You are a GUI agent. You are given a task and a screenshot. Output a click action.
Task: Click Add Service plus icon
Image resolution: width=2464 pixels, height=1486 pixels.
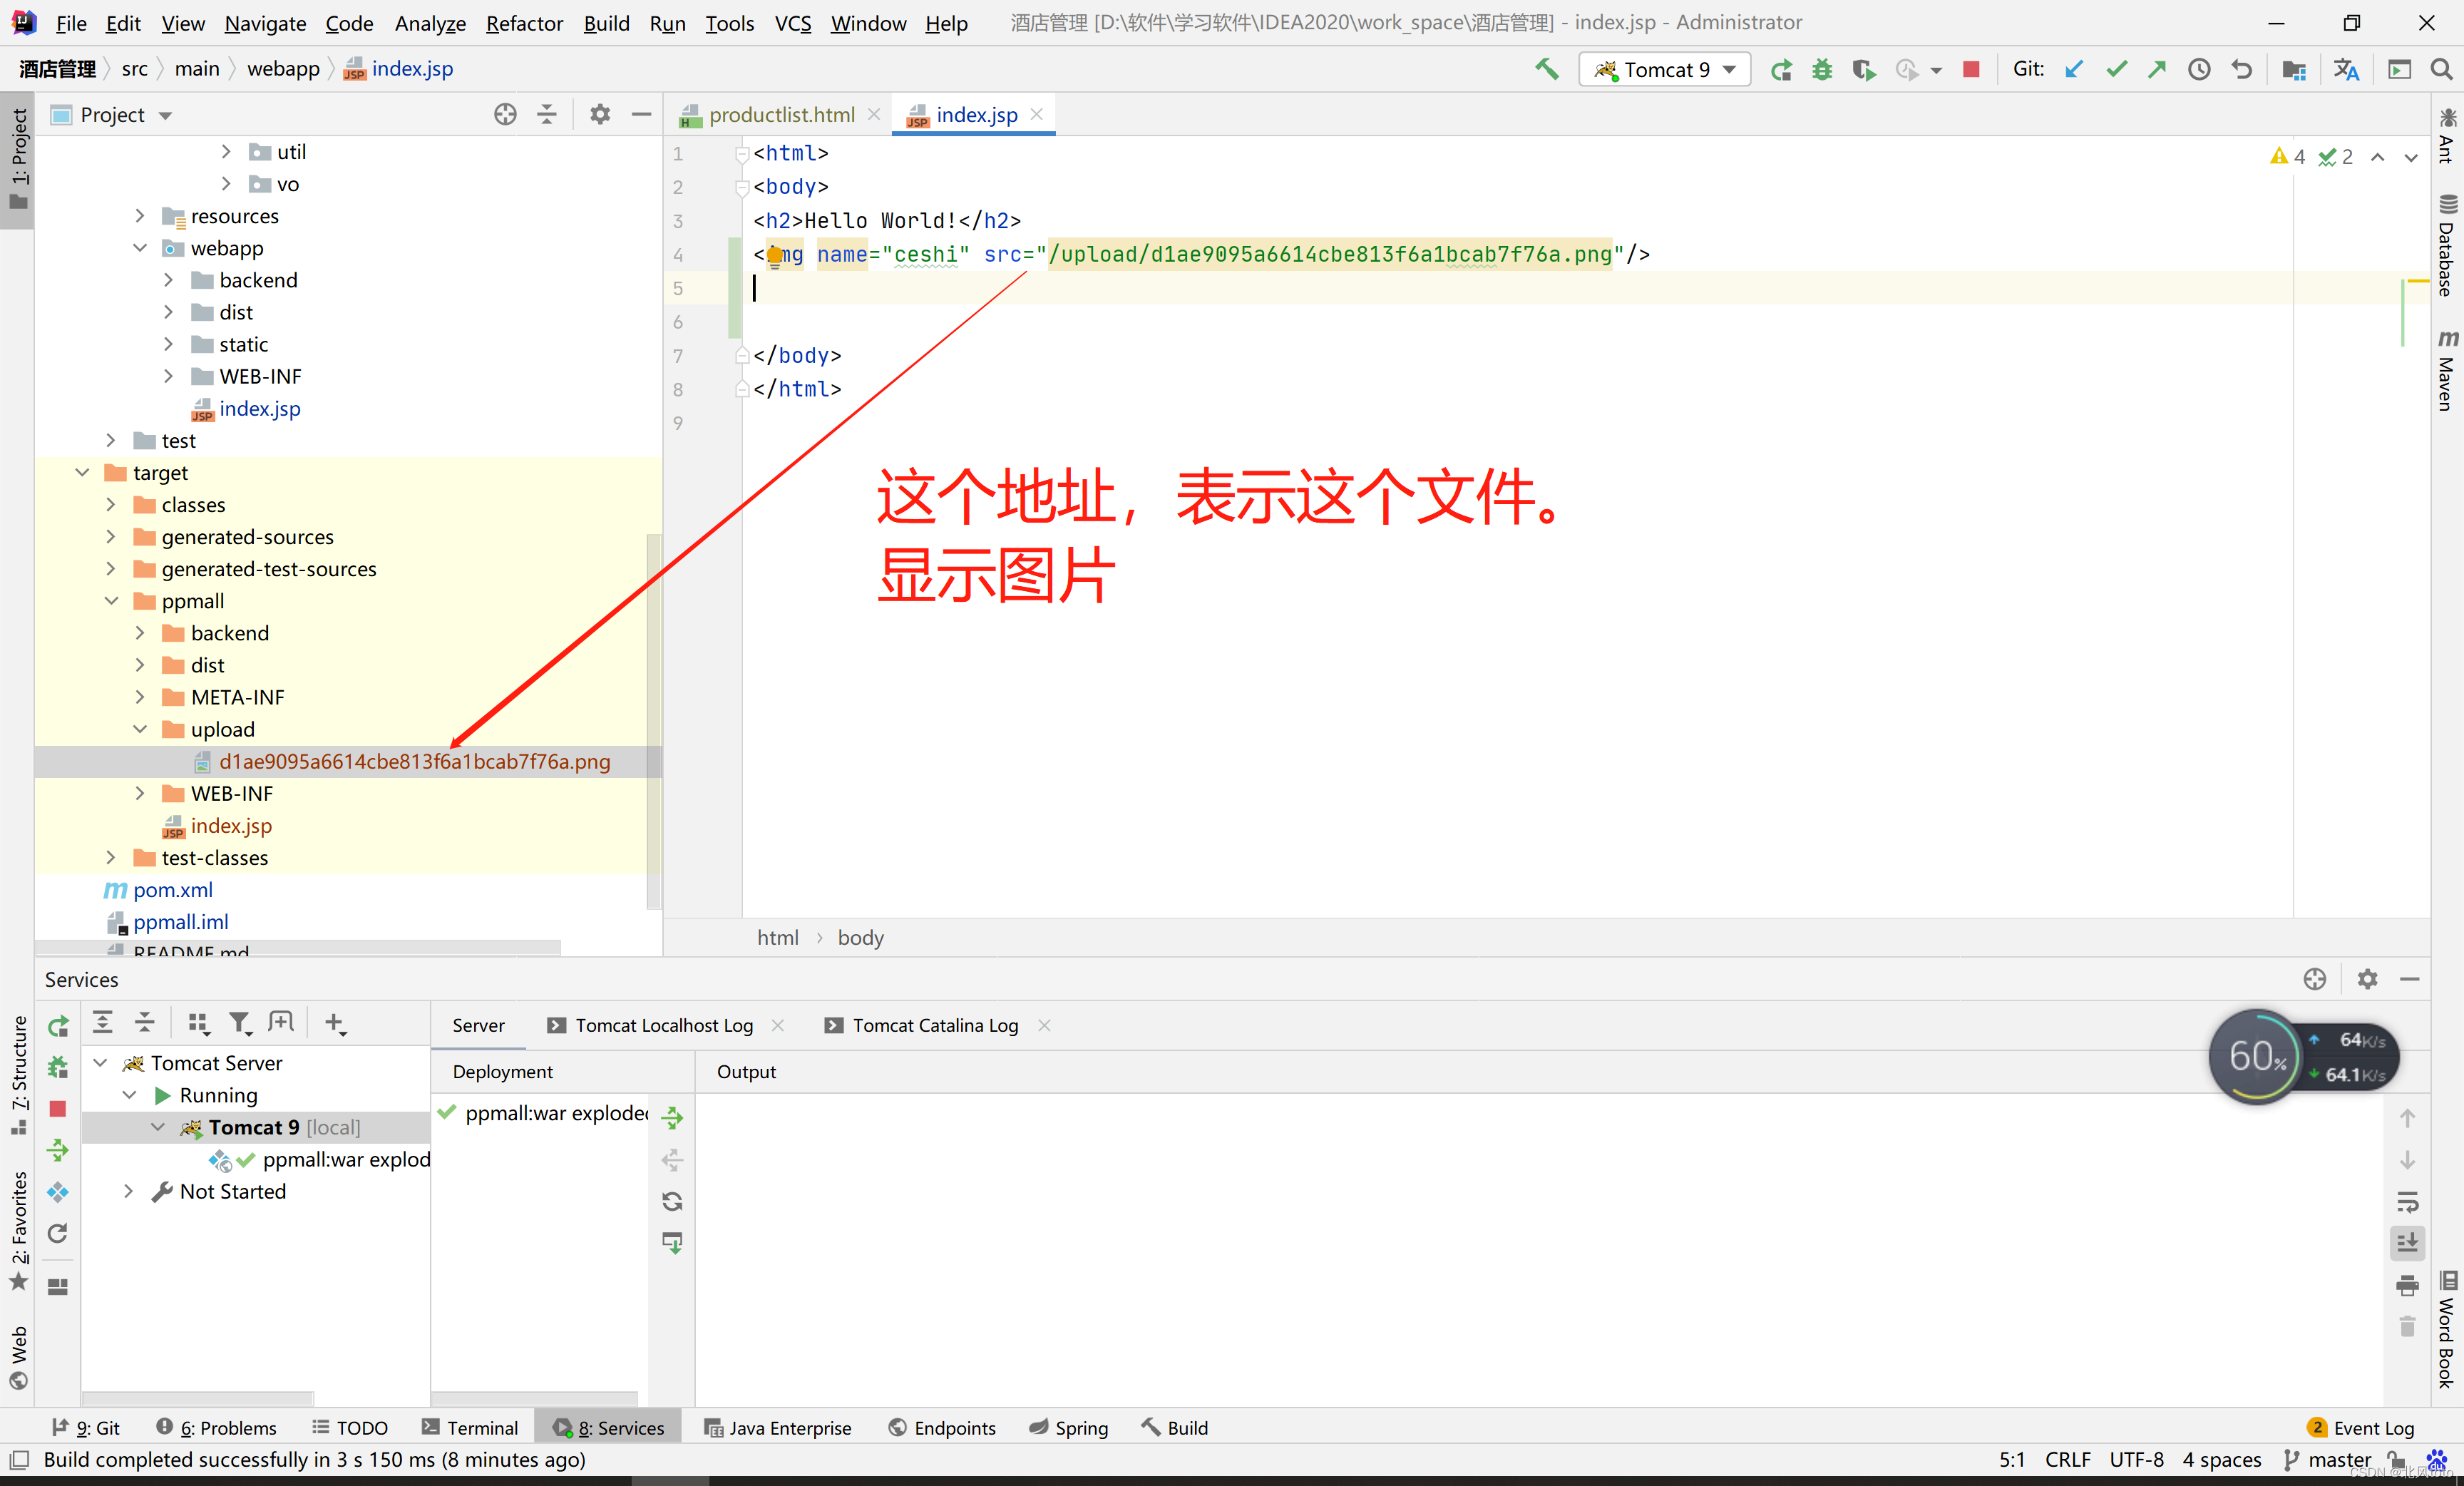(335, 1023)
